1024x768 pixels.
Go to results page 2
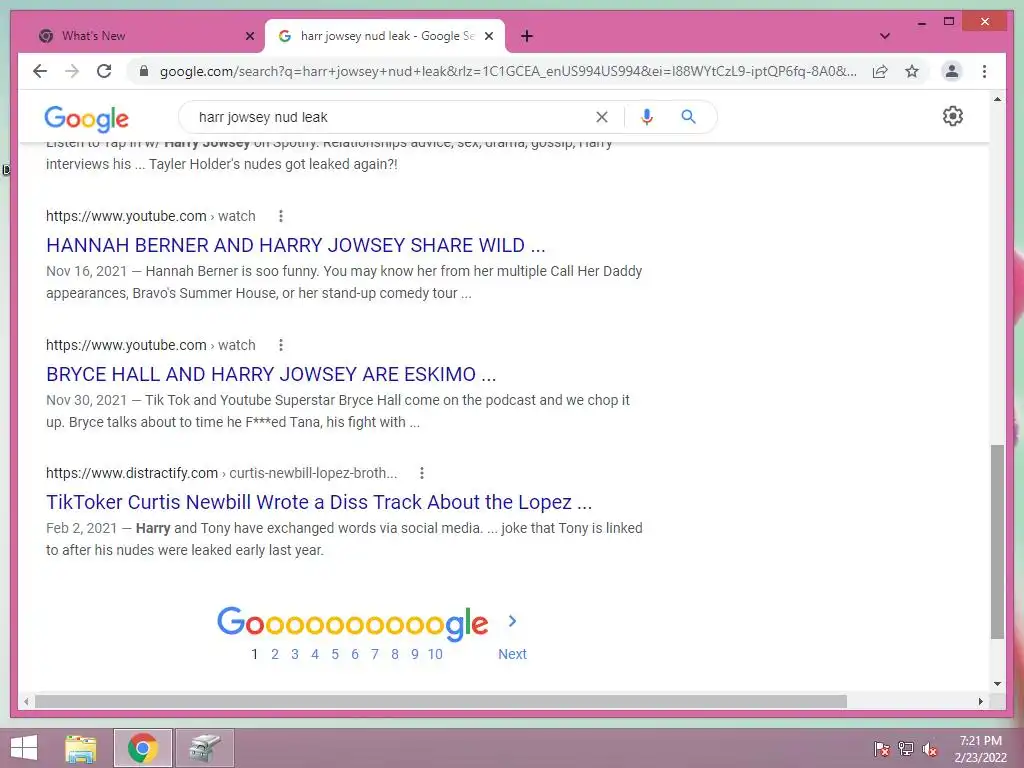pyautogui.click(x=275, y=654)
